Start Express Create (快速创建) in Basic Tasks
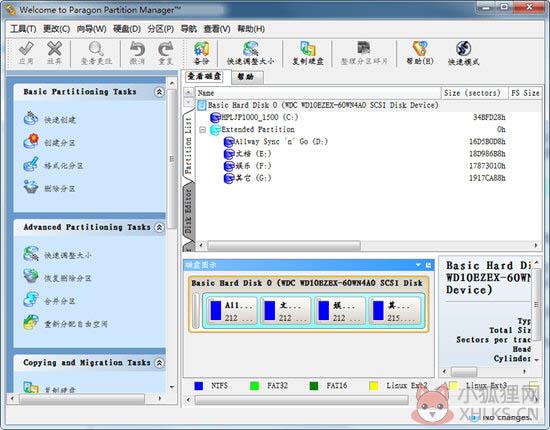The width and height of the screenshot is (550, 430). [31, 118]
